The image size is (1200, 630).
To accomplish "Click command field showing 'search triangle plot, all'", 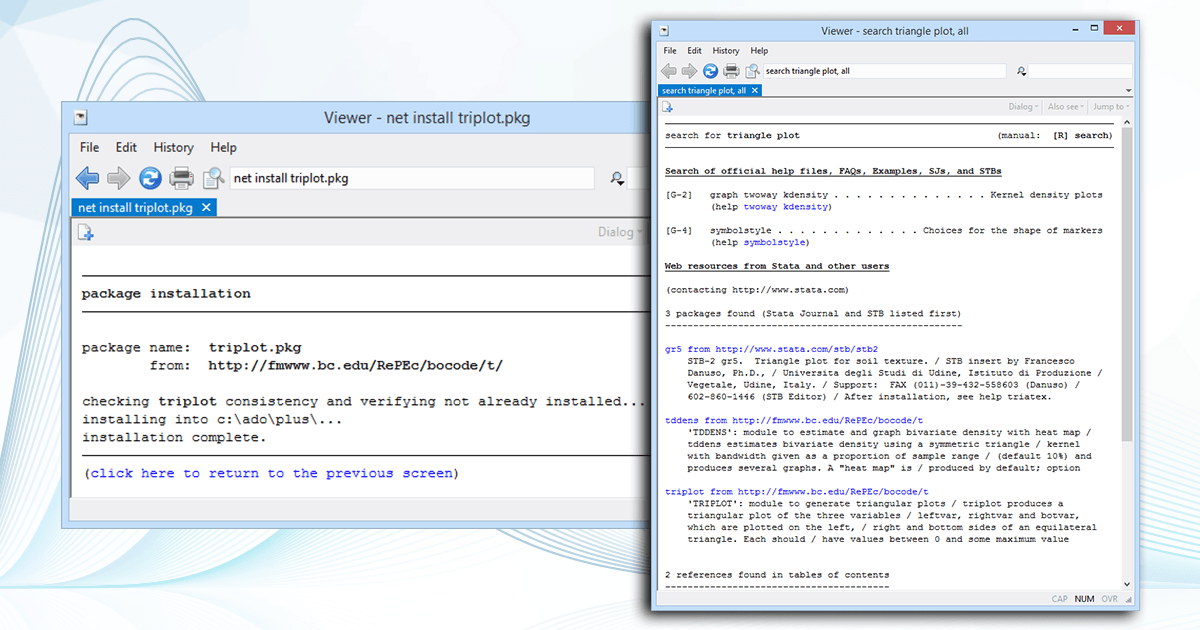I will pos(884,71).
